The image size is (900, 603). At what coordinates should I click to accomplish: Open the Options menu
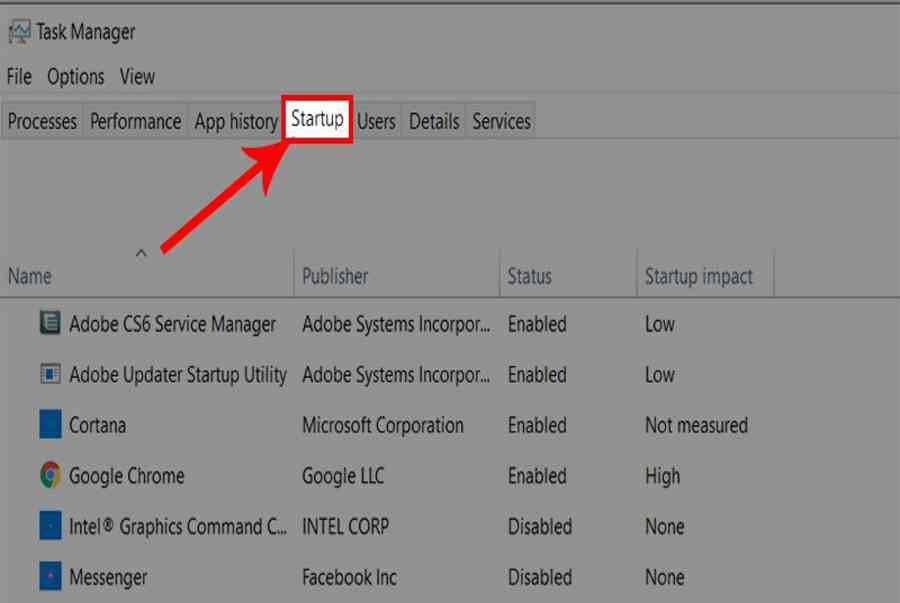[76, 76]
